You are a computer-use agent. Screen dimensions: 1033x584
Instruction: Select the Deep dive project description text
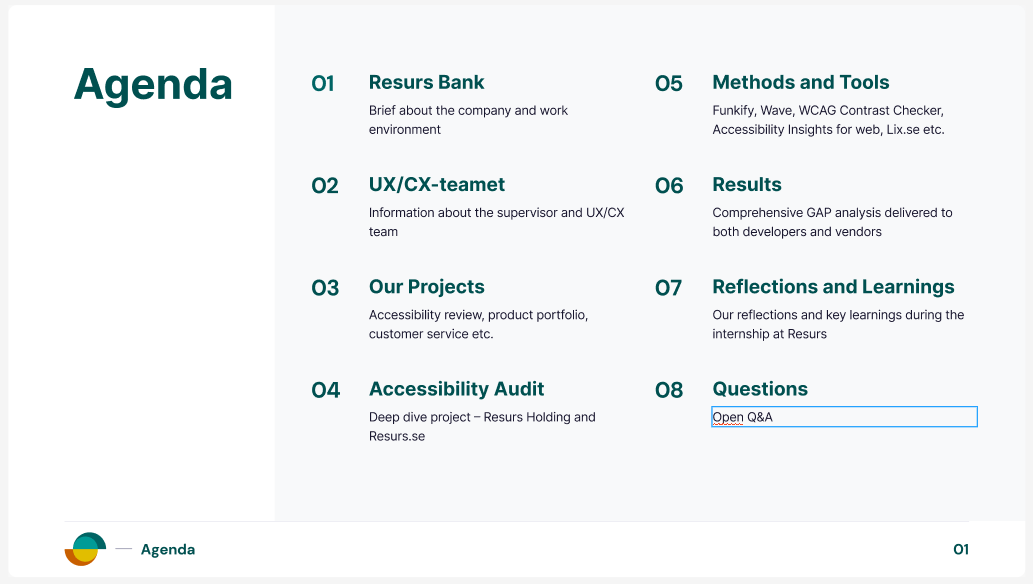(482, 426)
